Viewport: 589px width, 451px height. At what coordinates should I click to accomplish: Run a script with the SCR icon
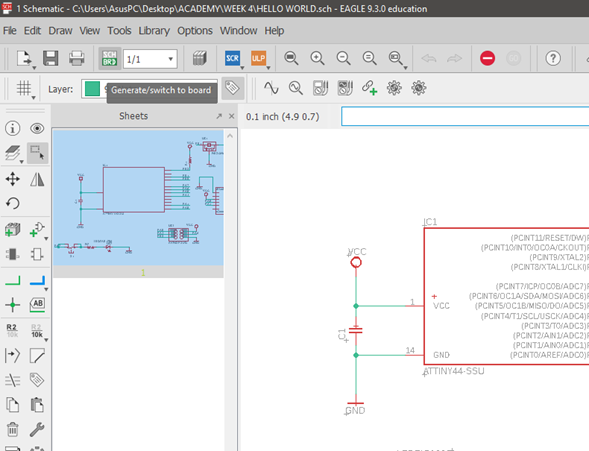click(233, 59)
